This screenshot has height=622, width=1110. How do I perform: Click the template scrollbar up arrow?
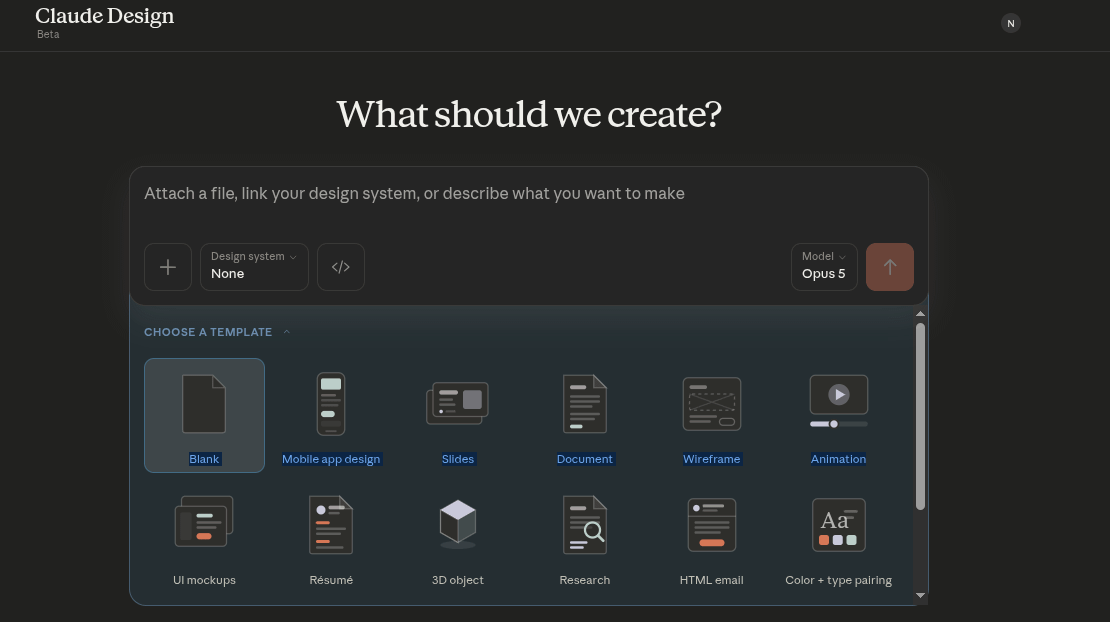(x=920, y=313)
